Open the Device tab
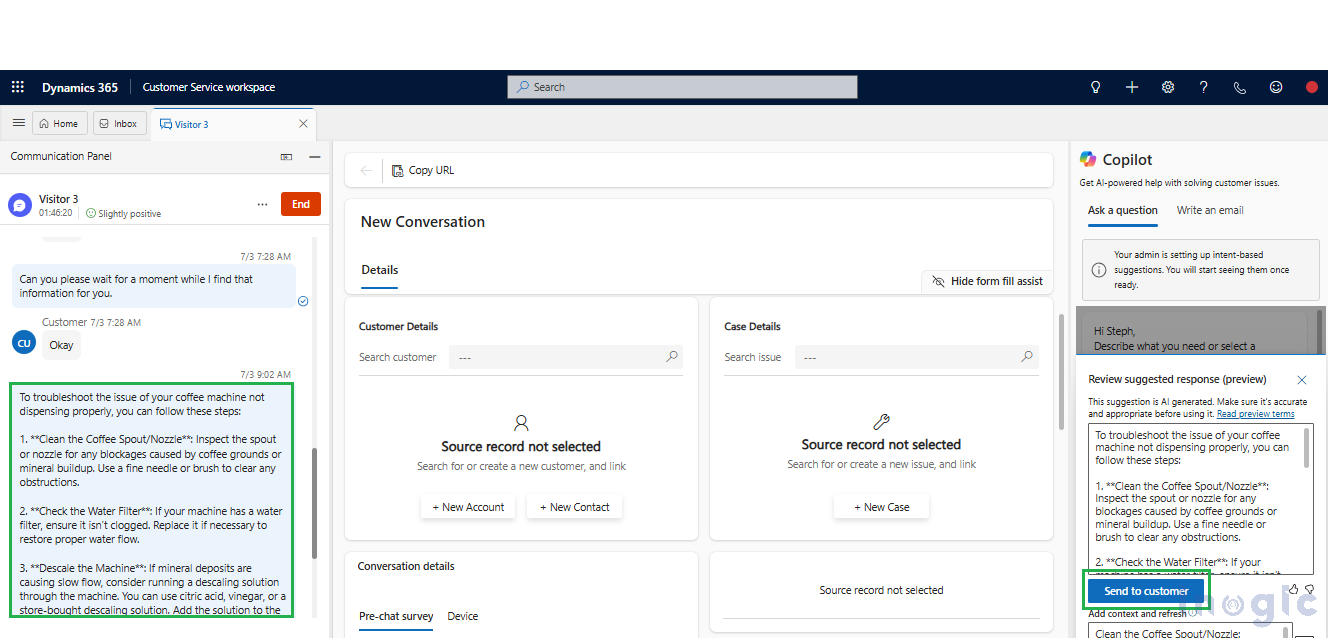The height and width of the screenshot is (638, 1328). coord(463,617)
